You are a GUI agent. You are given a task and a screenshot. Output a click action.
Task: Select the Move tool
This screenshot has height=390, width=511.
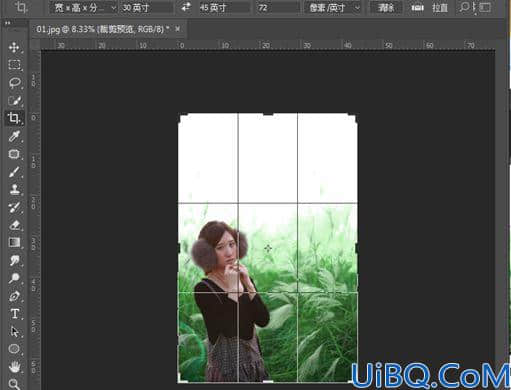pyautogui.click(x=14, y=47)
